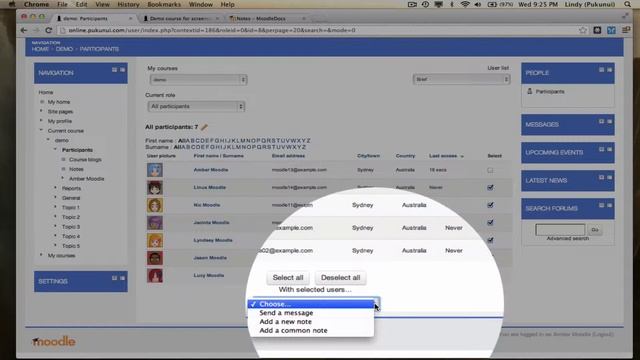Dock the Messages block icon
Screen dimensions: 640x360
coord(609,122)
